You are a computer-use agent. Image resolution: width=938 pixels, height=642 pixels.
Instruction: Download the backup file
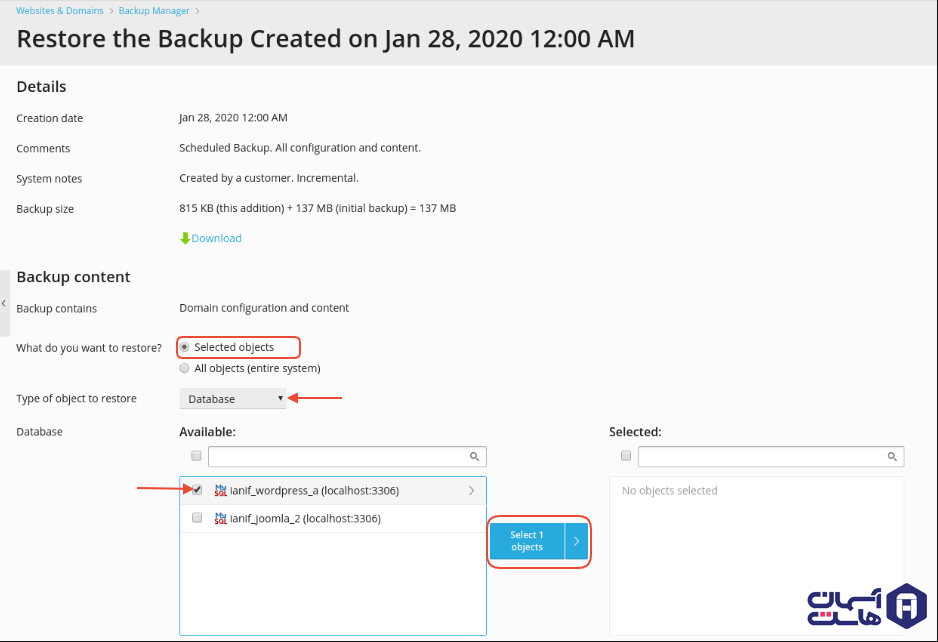(x=216, y=238)
